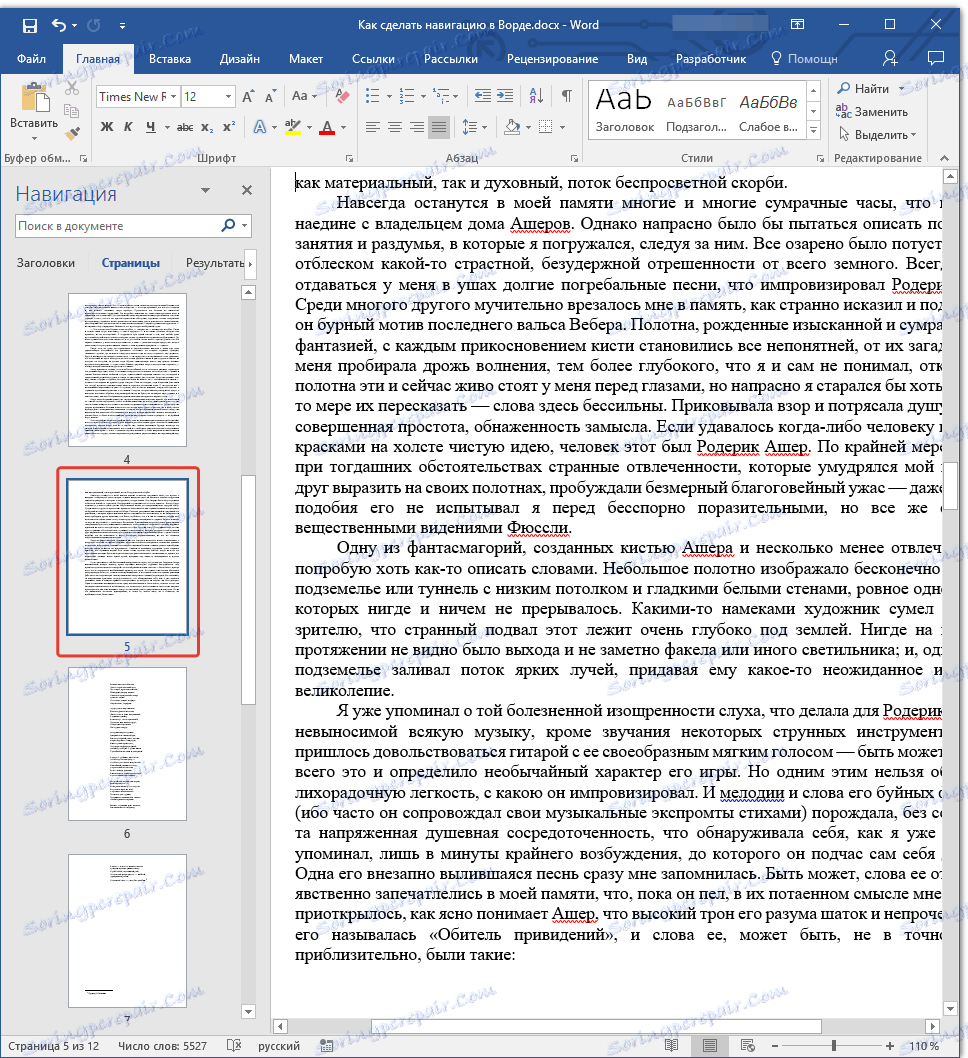Open the Макет ribbon tab
The width and height of the screenshot is (968, 1058).
click(306, 59)
